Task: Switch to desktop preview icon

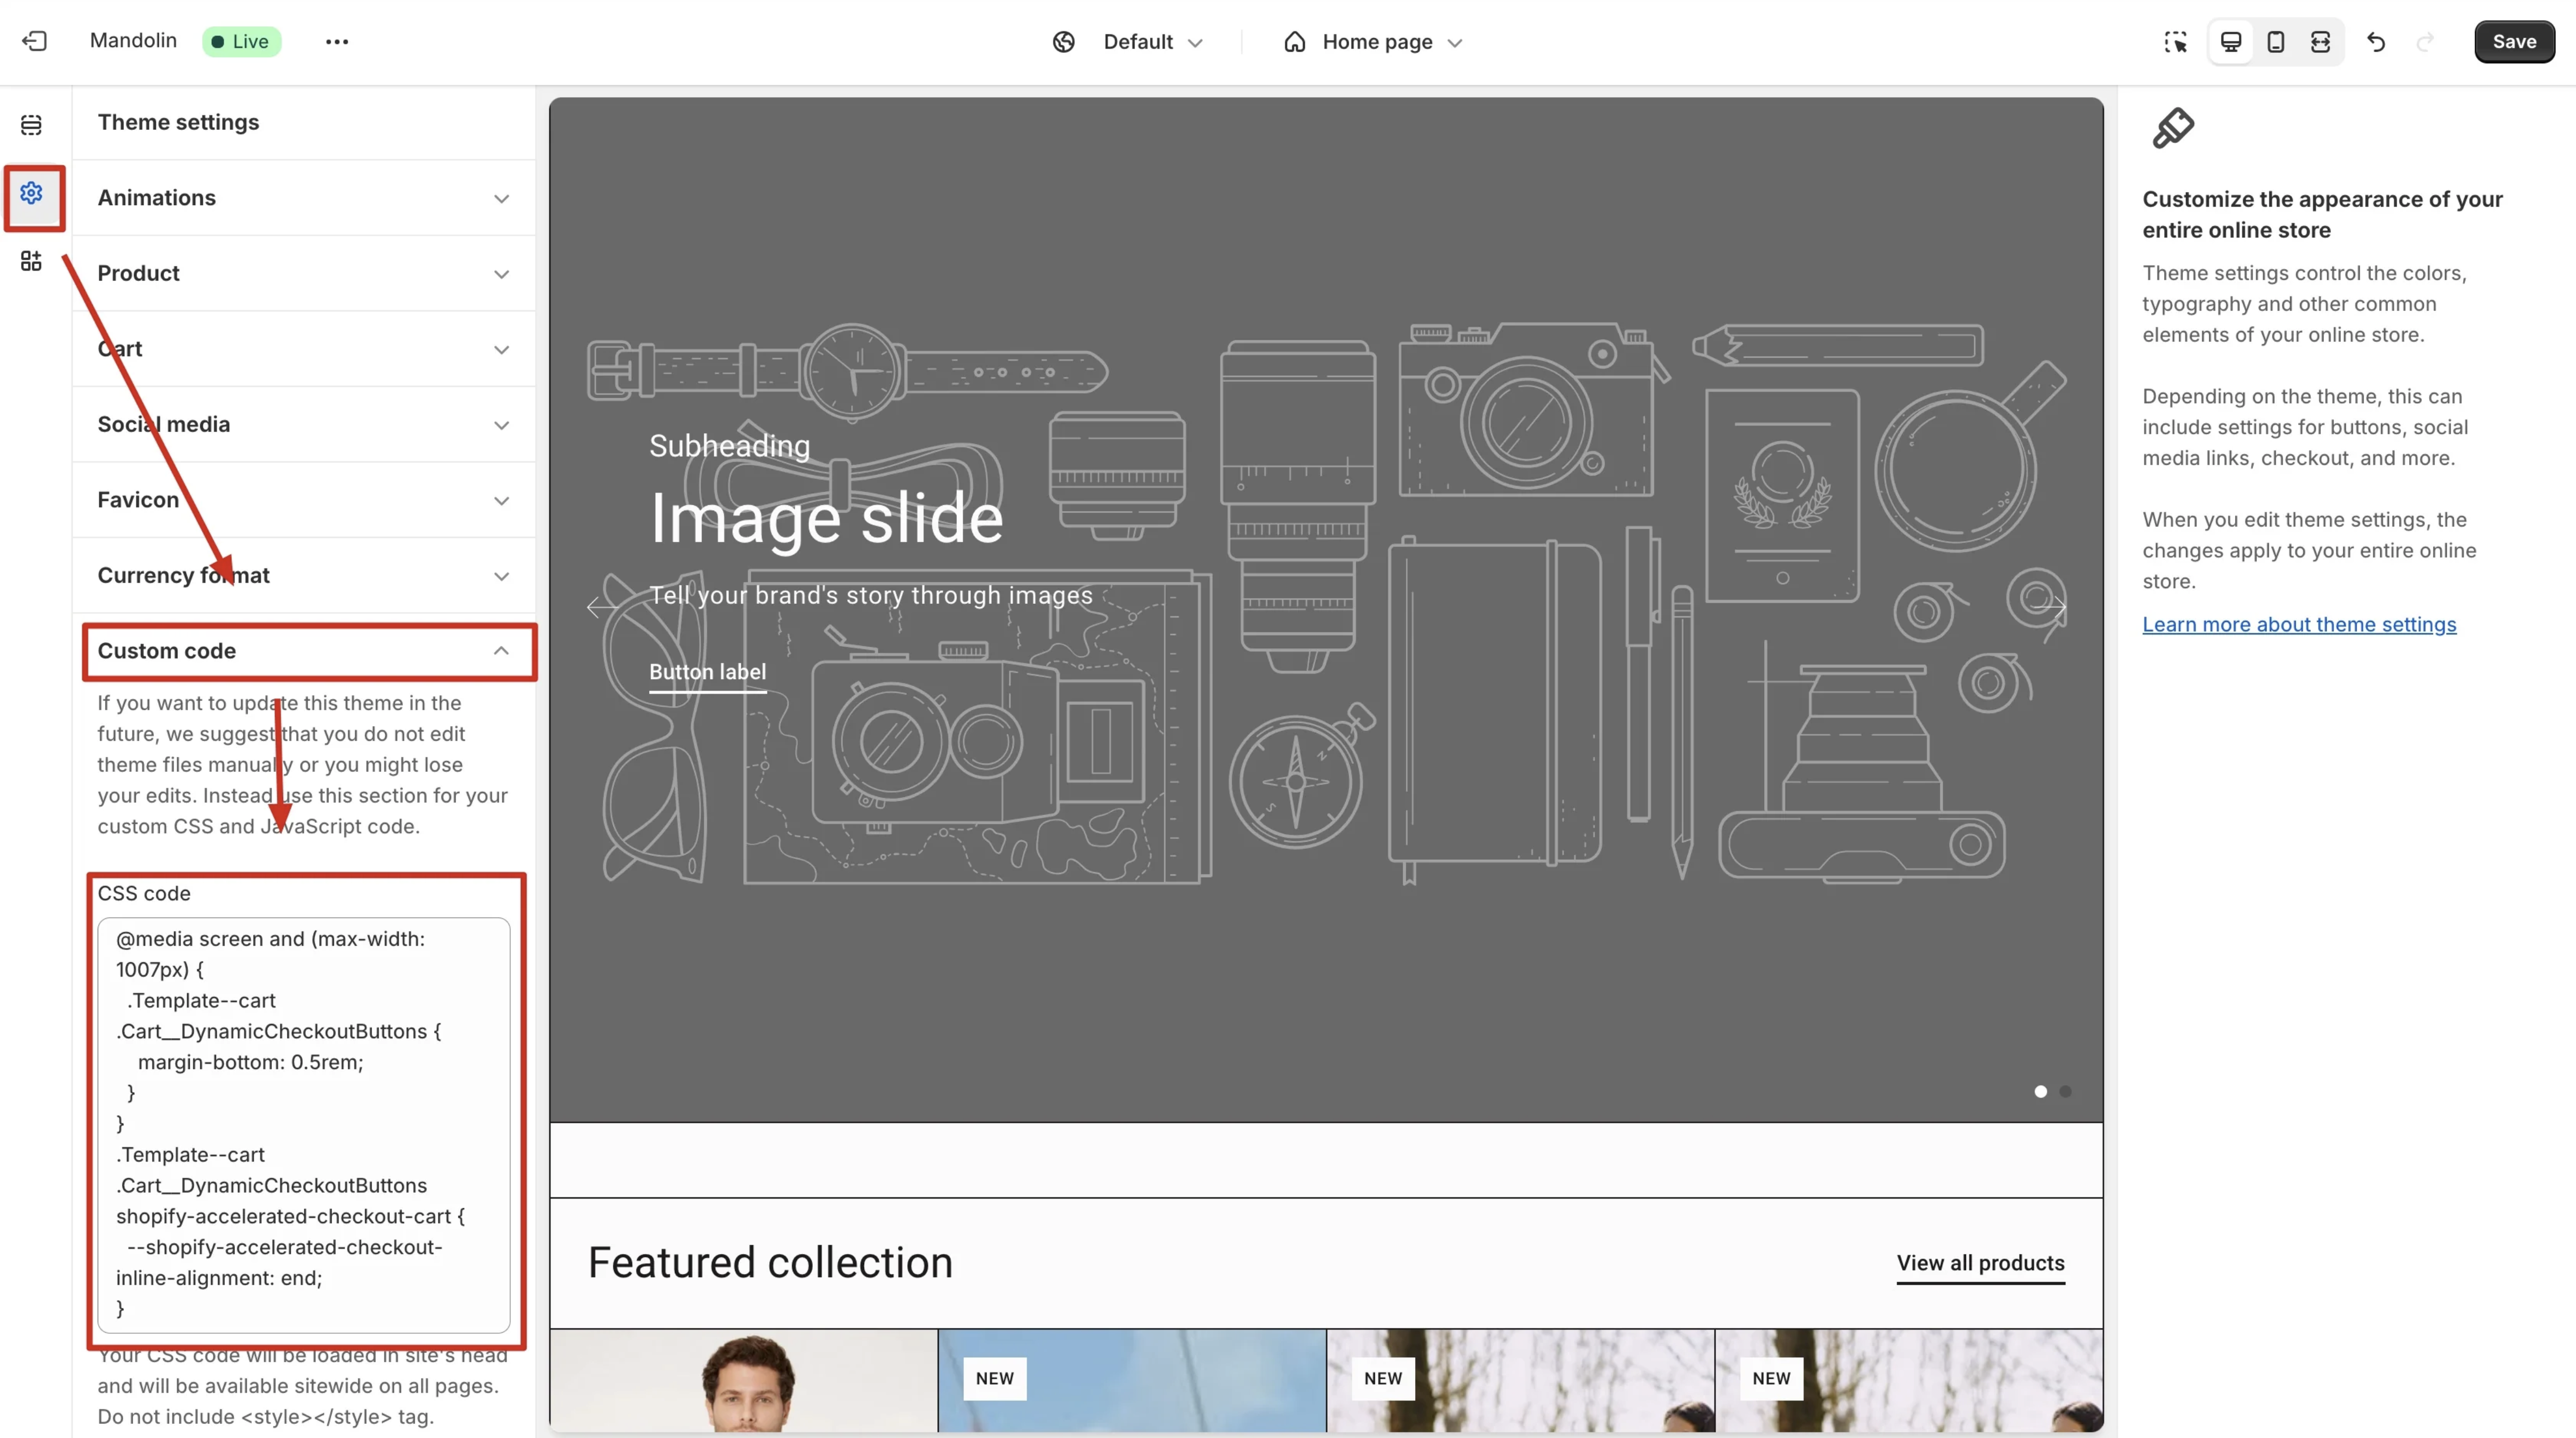Action: pos(2231,41)
